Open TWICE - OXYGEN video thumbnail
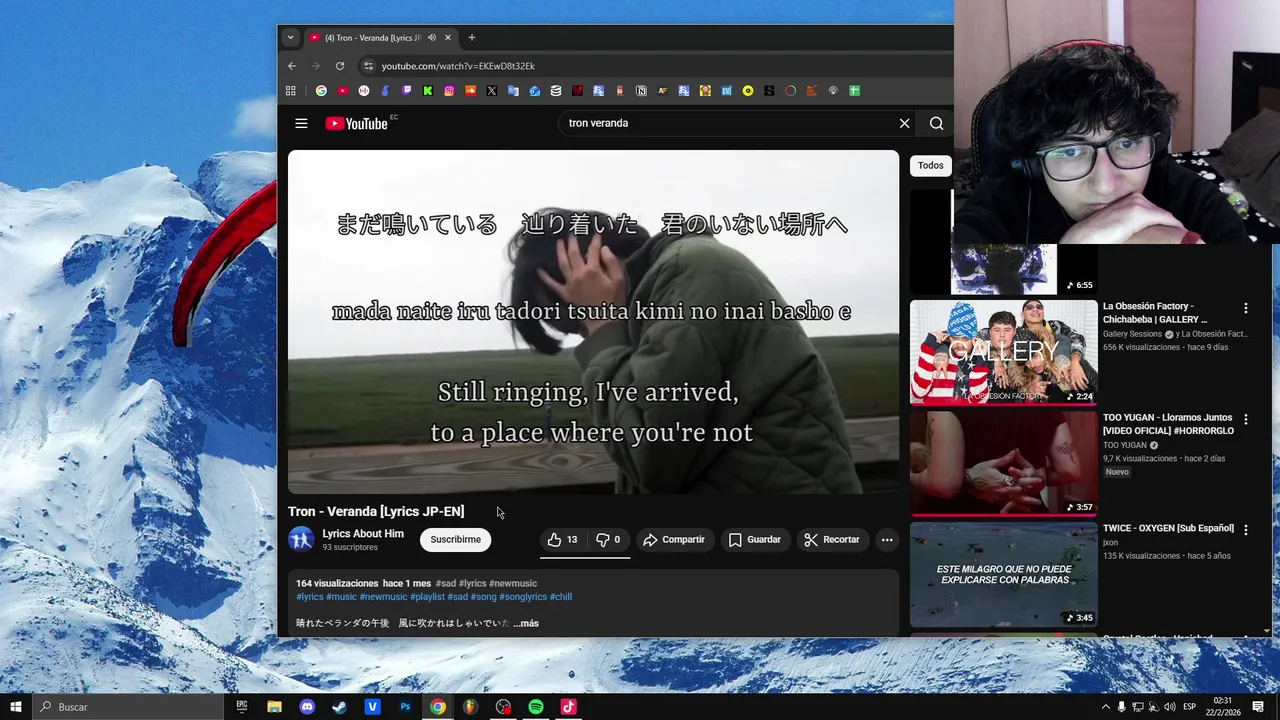Viewport: 1280px width, 720px height. (x=1003, y=575)
